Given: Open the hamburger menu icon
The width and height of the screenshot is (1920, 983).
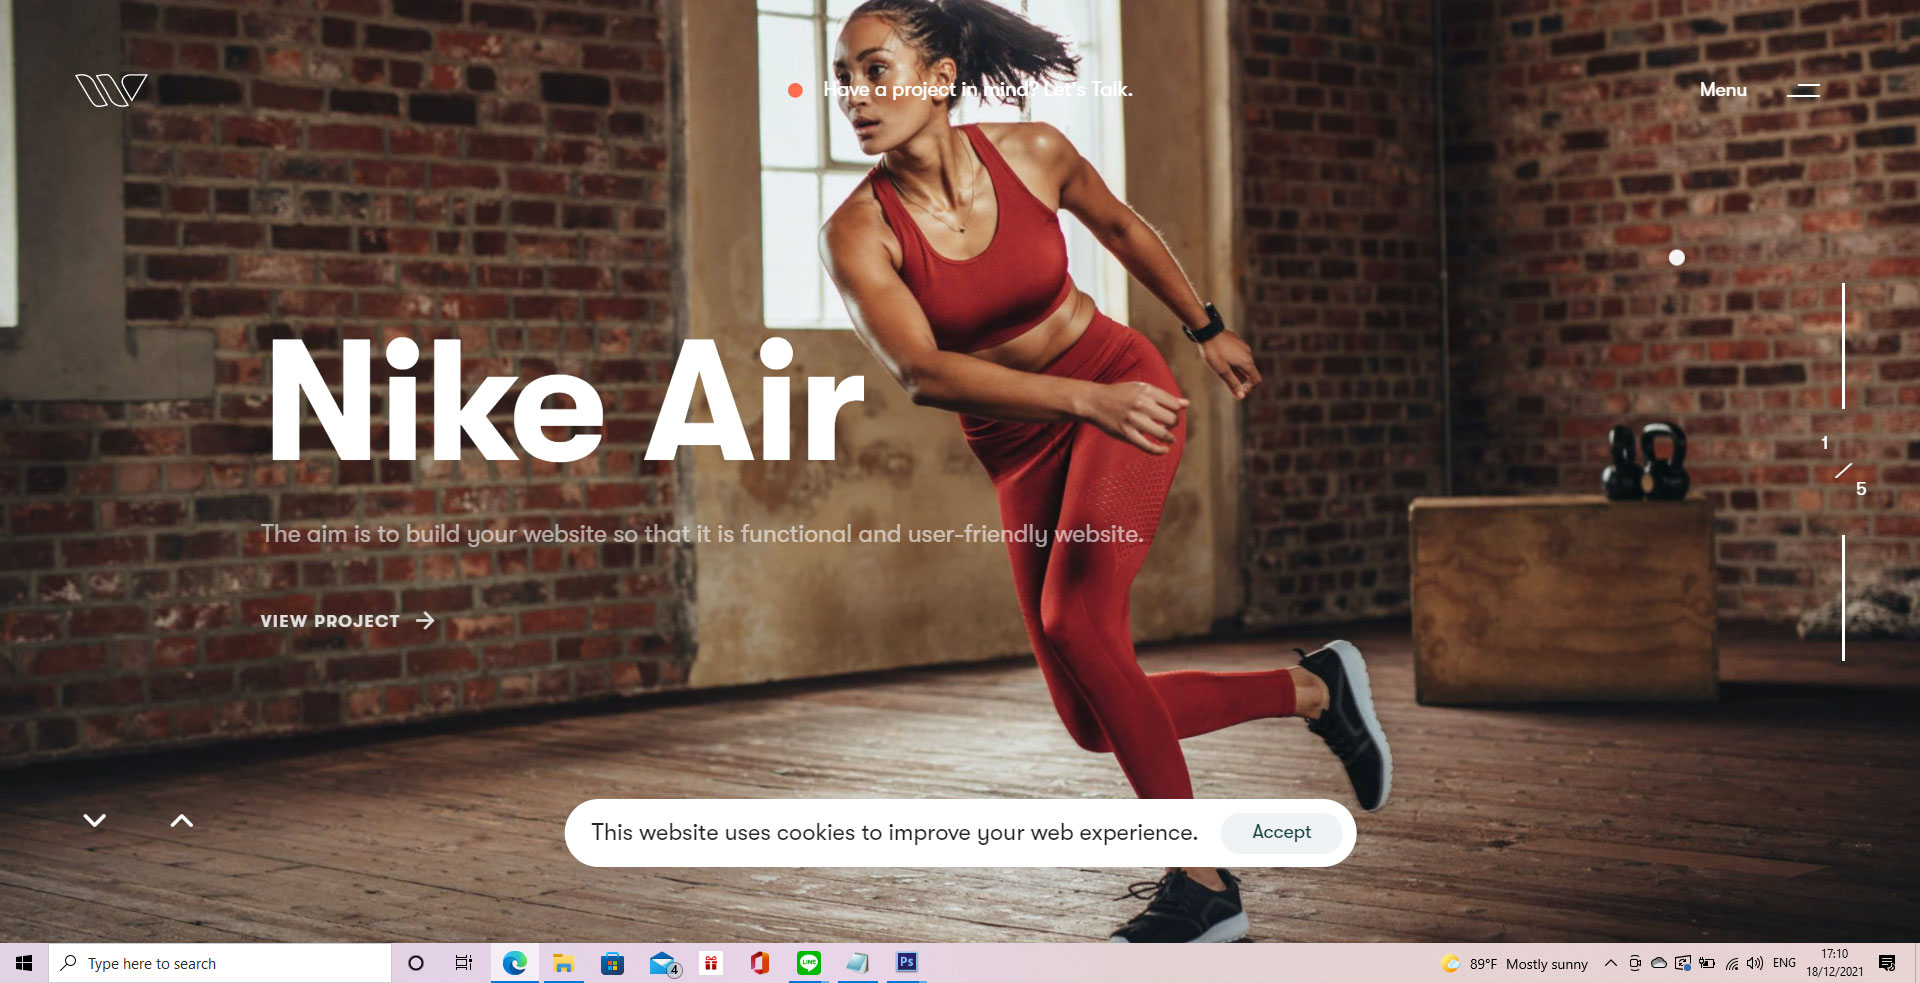Looking at the screenshot, I should tap(1803, 90).
